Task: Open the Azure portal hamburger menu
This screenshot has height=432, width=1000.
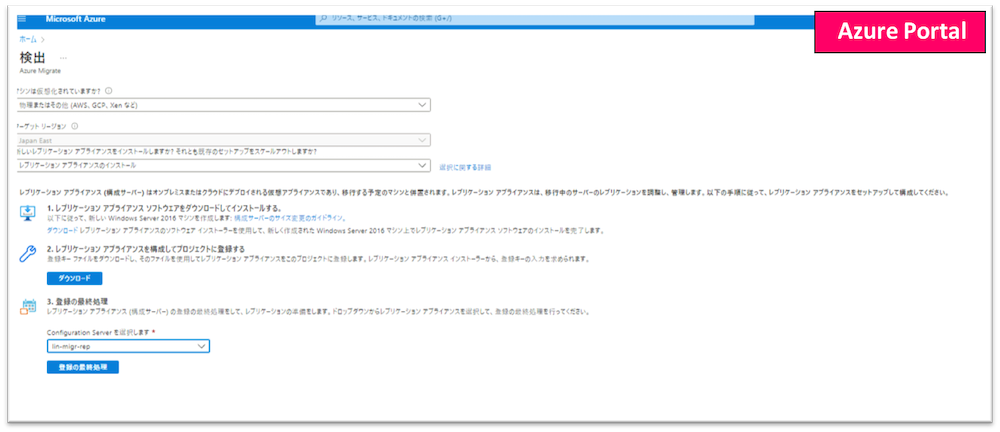Action: (22, 19)
